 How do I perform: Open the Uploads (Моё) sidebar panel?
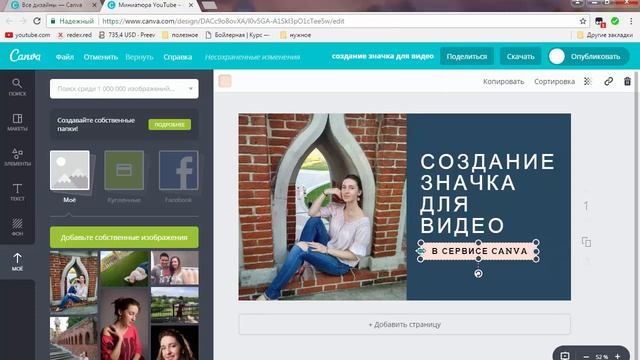point(17,262)
